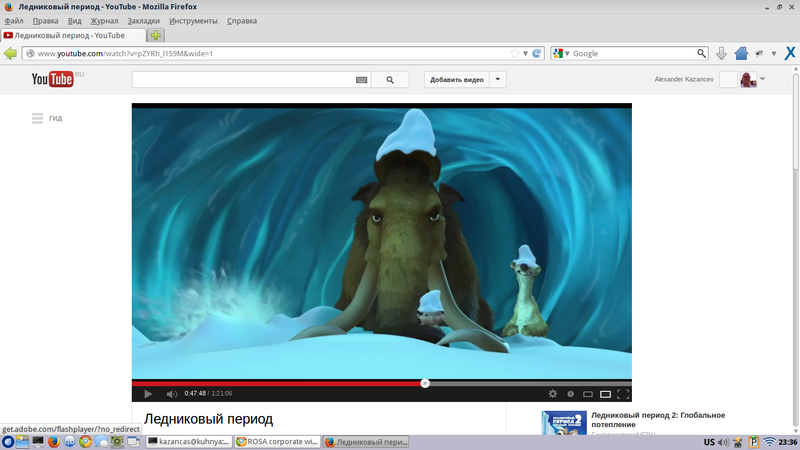Image resolution: width=800 pixels, height=450 pixels.
Task: Open the Журнал menu
Action: click(x=104, y=21)
